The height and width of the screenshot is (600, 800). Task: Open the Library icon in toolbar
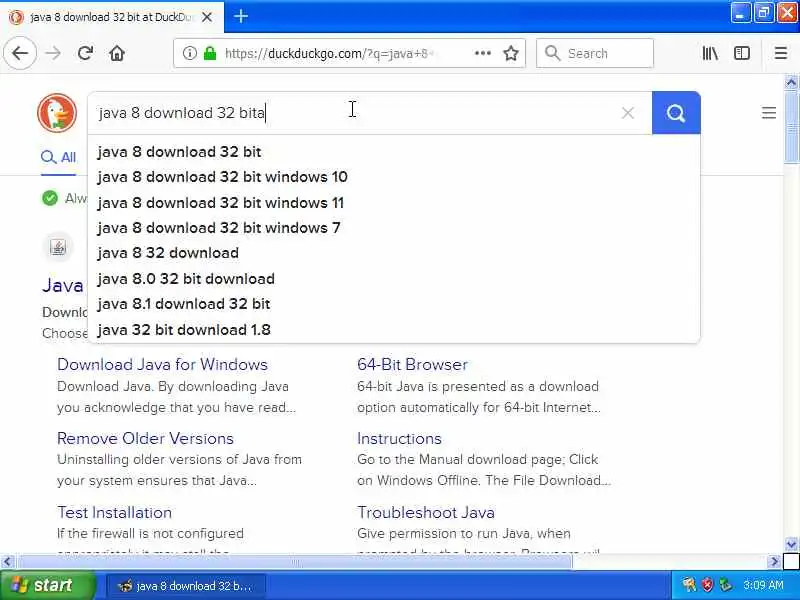[x=710, y=53]
